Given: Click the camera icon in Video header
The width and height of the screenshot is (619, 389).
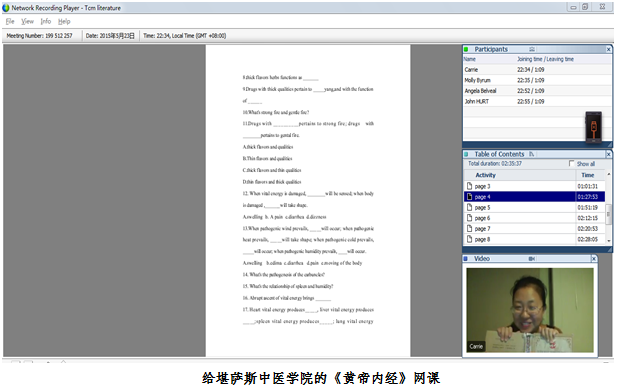Looking at the screenshot, I should point(532,259).
